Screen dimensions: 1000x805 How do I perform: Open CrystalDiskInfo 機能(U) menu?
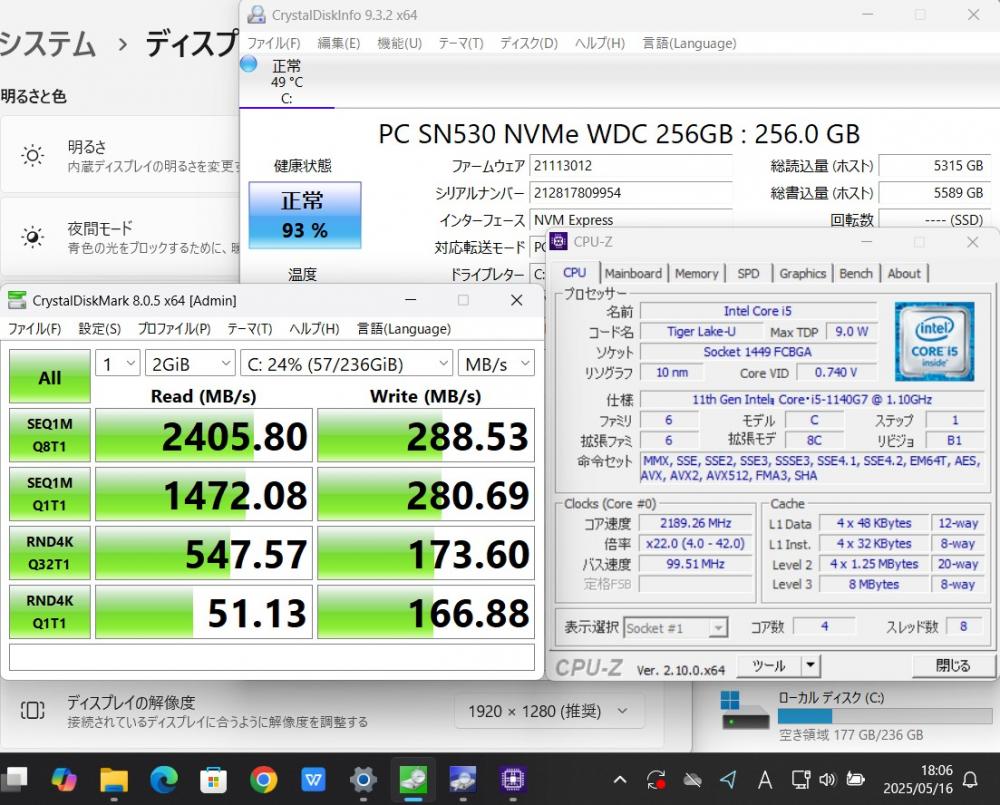click(399, 43)
